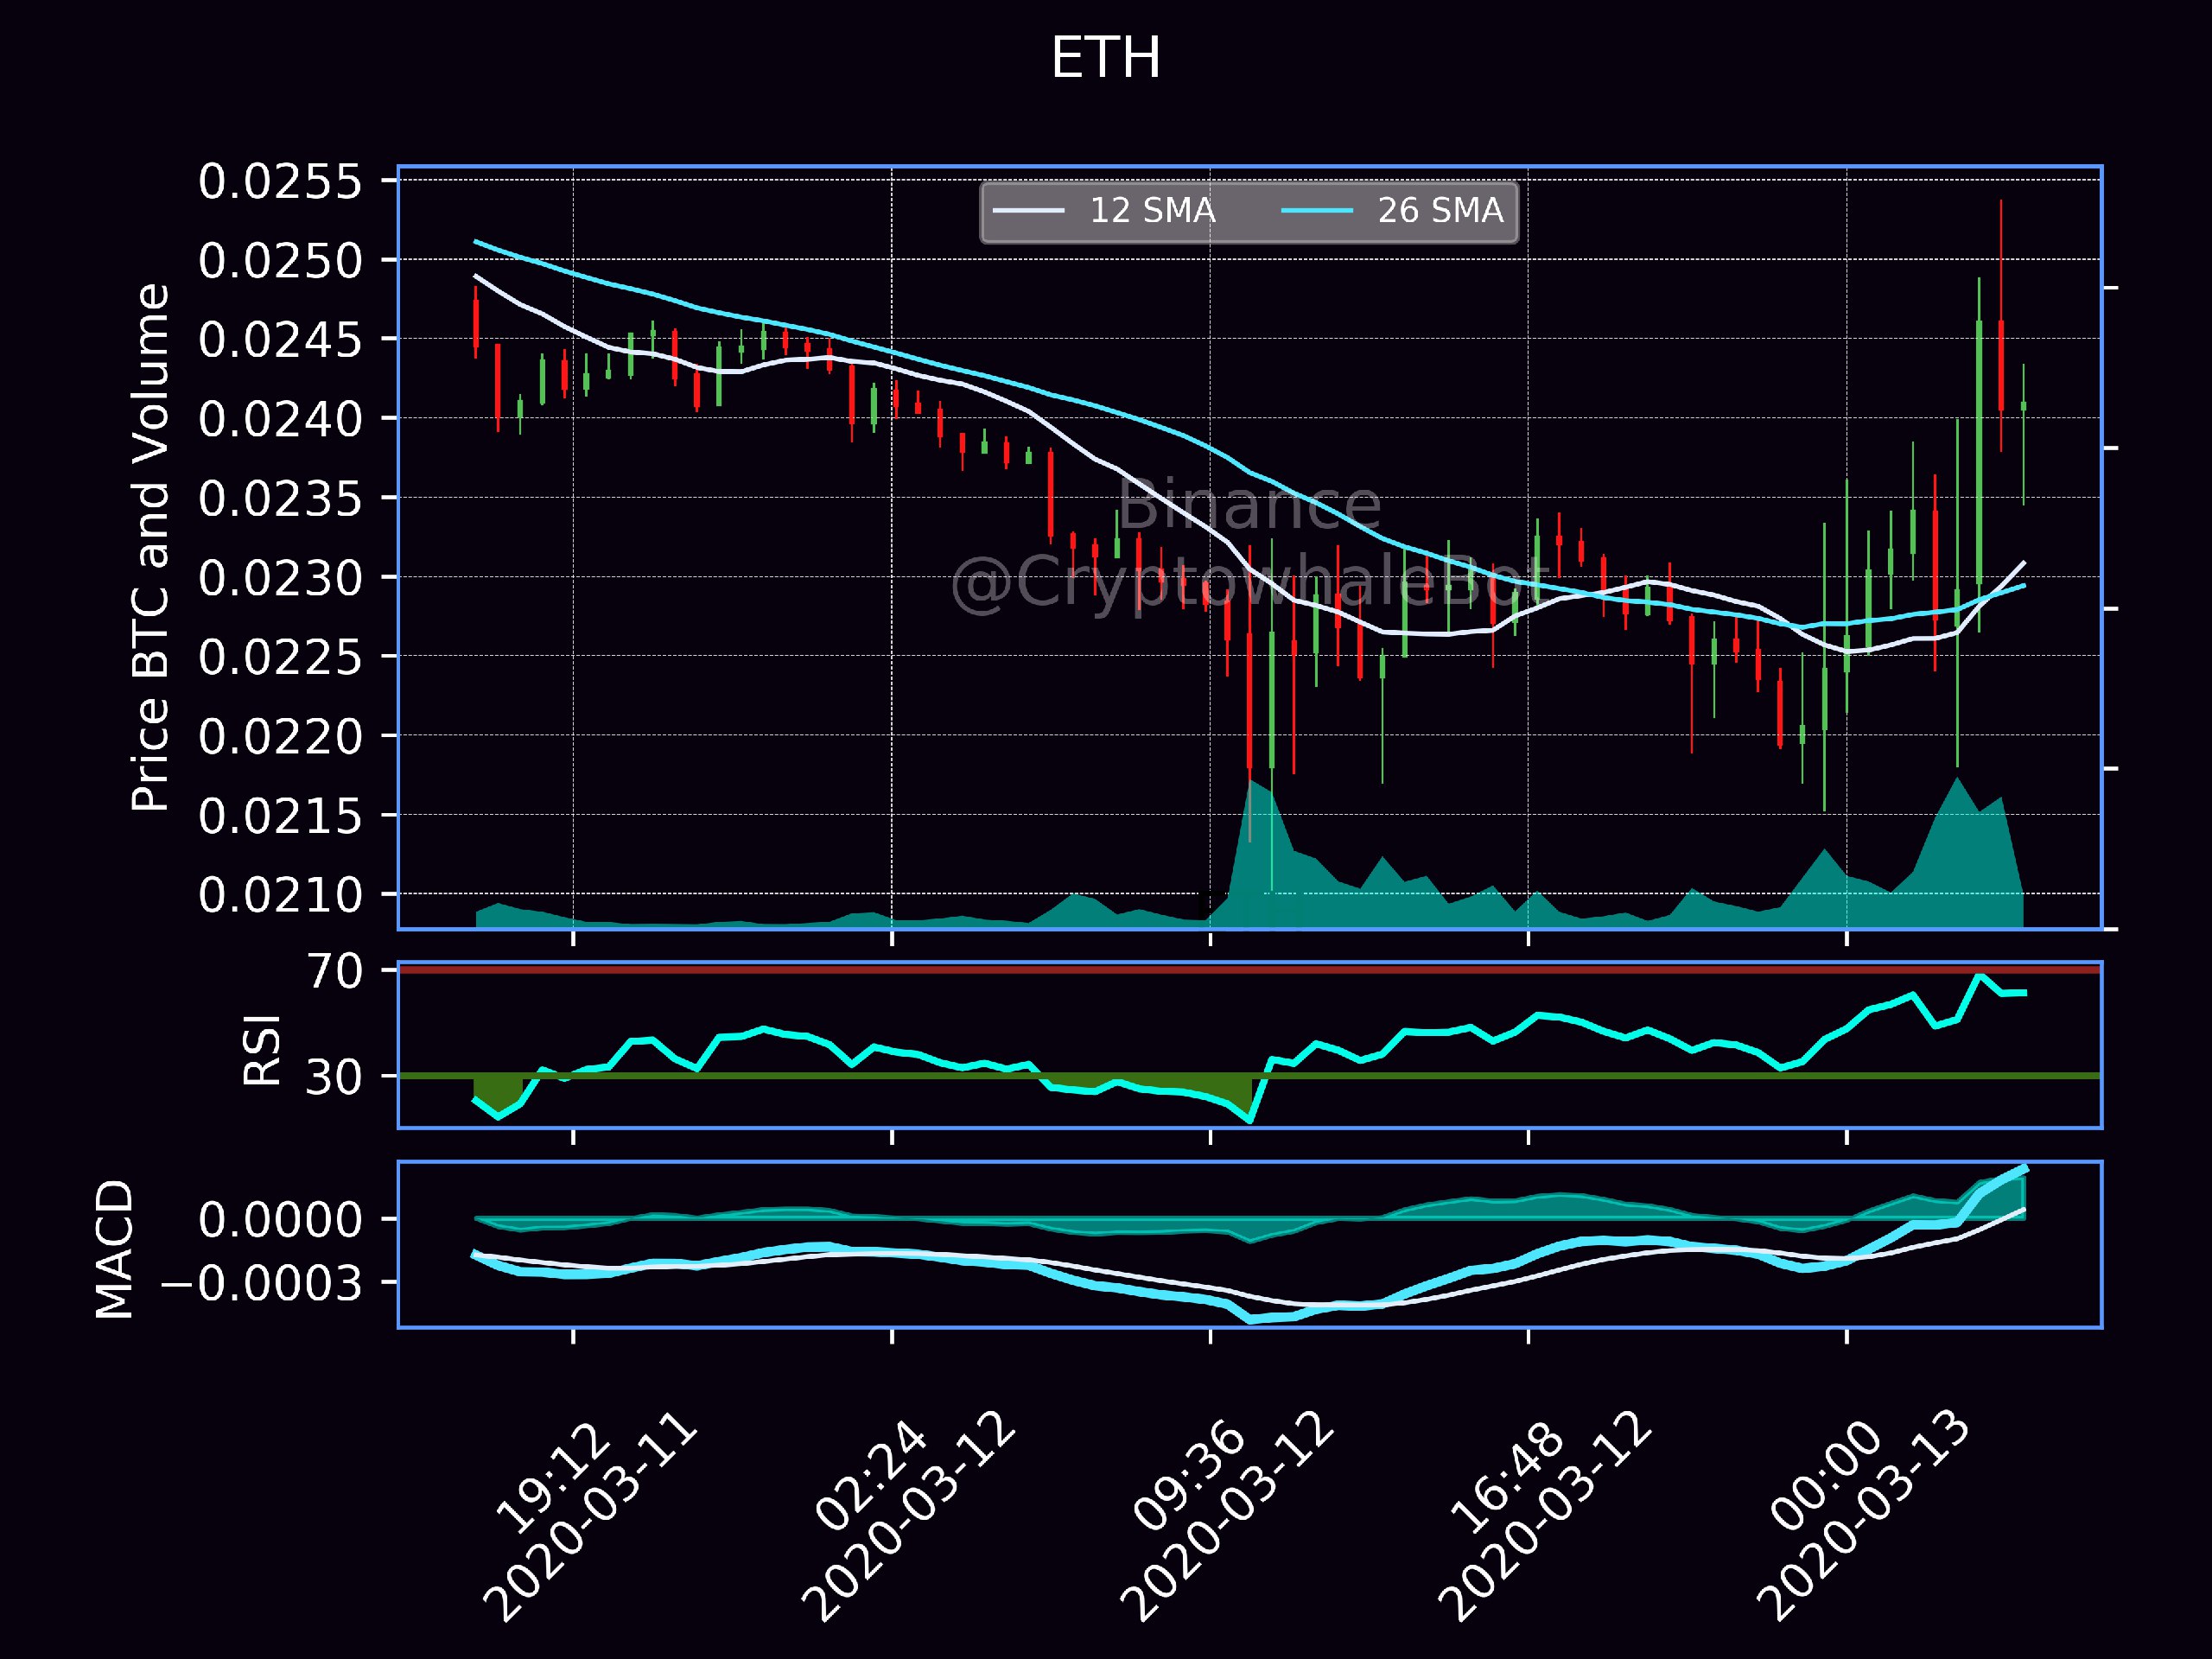Click the ETH chart title
The image size is (2212, 1659).
1106,58
